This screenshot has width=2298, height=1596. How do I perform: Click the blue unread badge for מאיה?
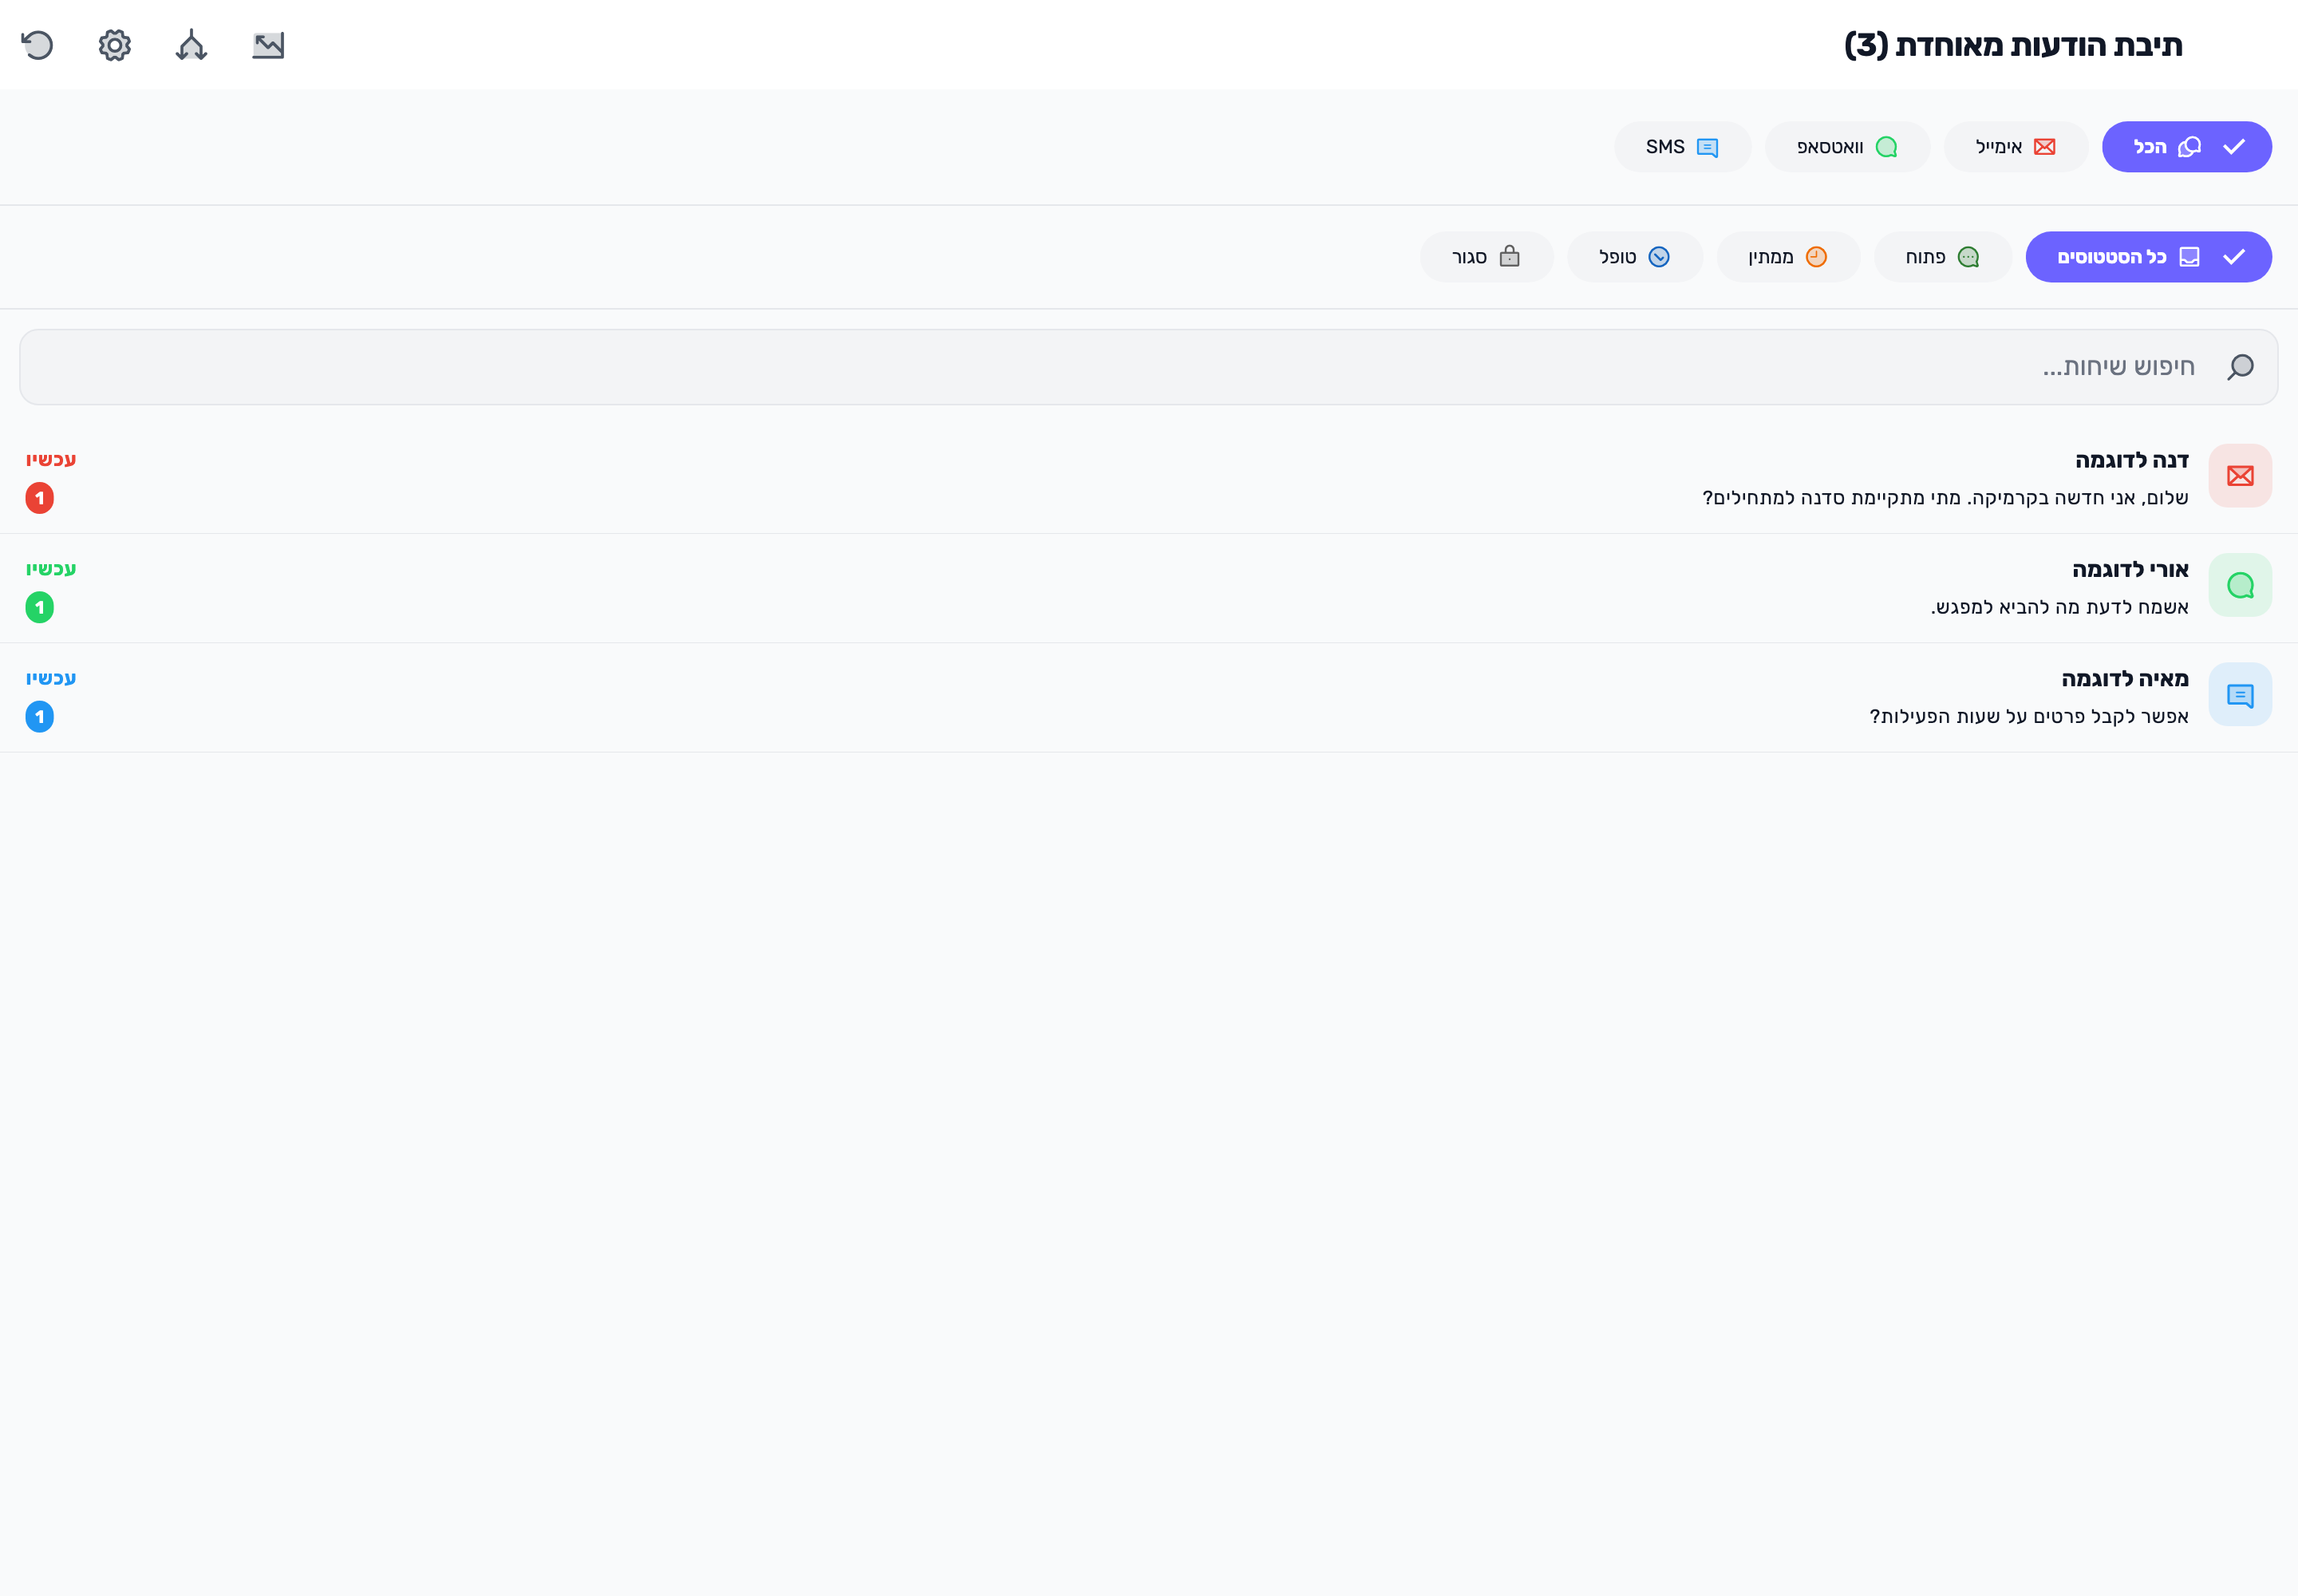(x=40, y=716)
